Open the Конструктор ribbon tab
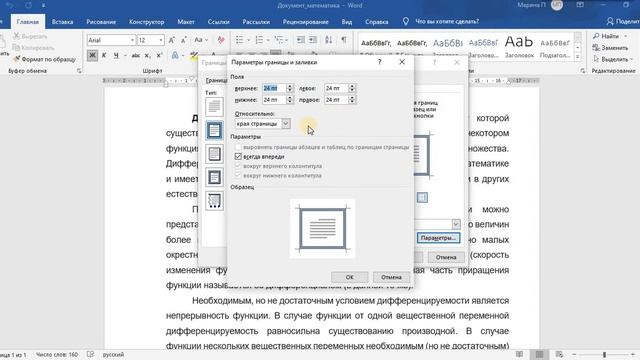This screenshot has width=640, height=360. pos(147,22)
